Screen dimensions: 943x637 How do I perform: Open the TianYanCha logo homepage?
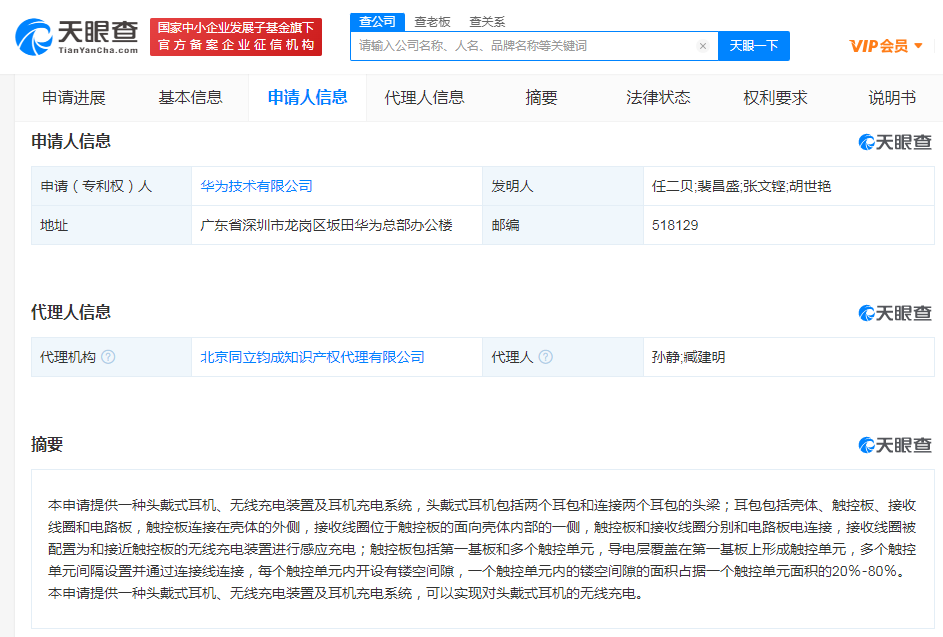coord(77,37)
